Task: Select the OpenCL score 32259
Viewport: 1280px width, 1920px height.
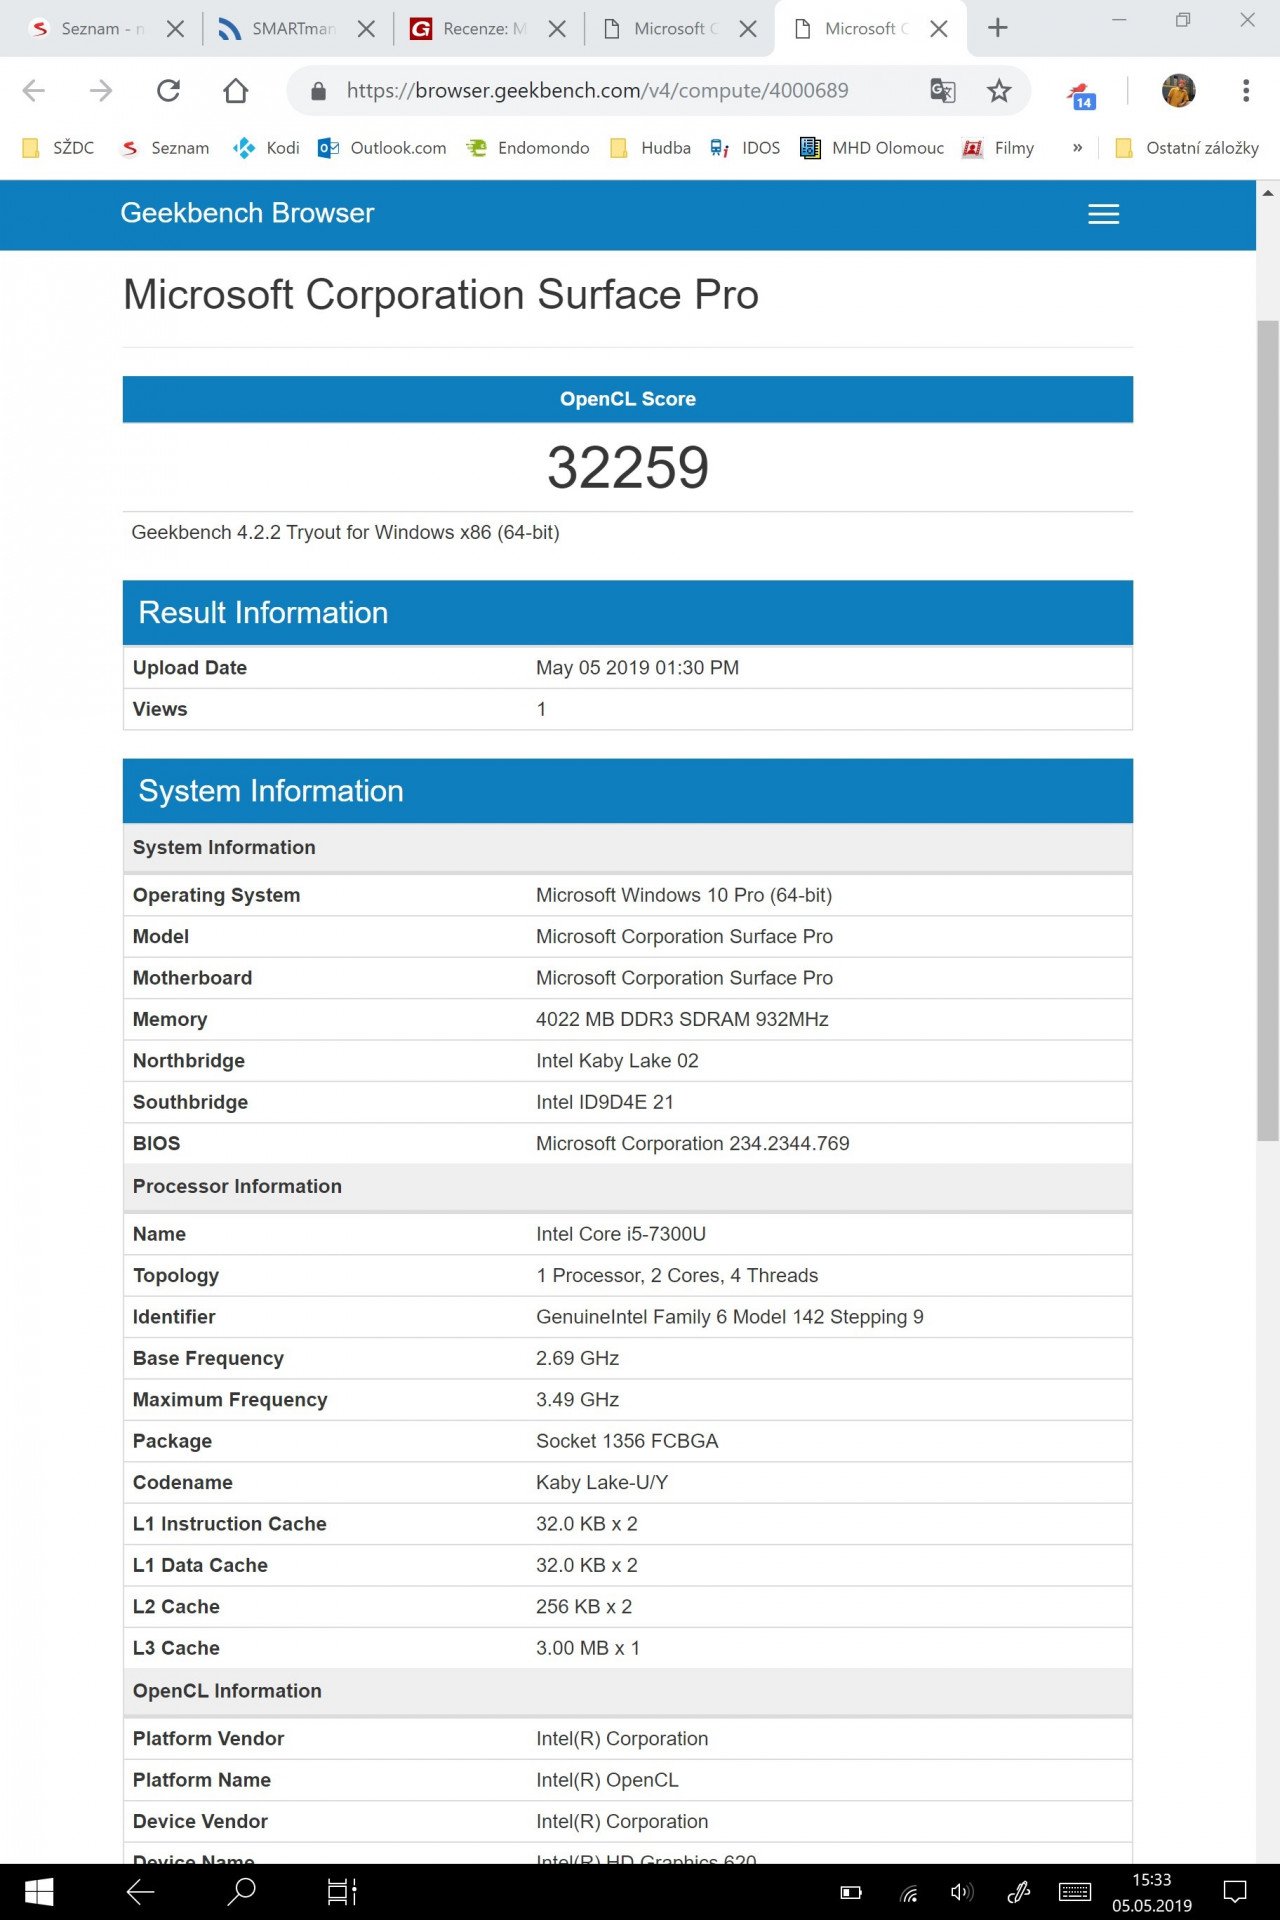Action: click(628, 467)
